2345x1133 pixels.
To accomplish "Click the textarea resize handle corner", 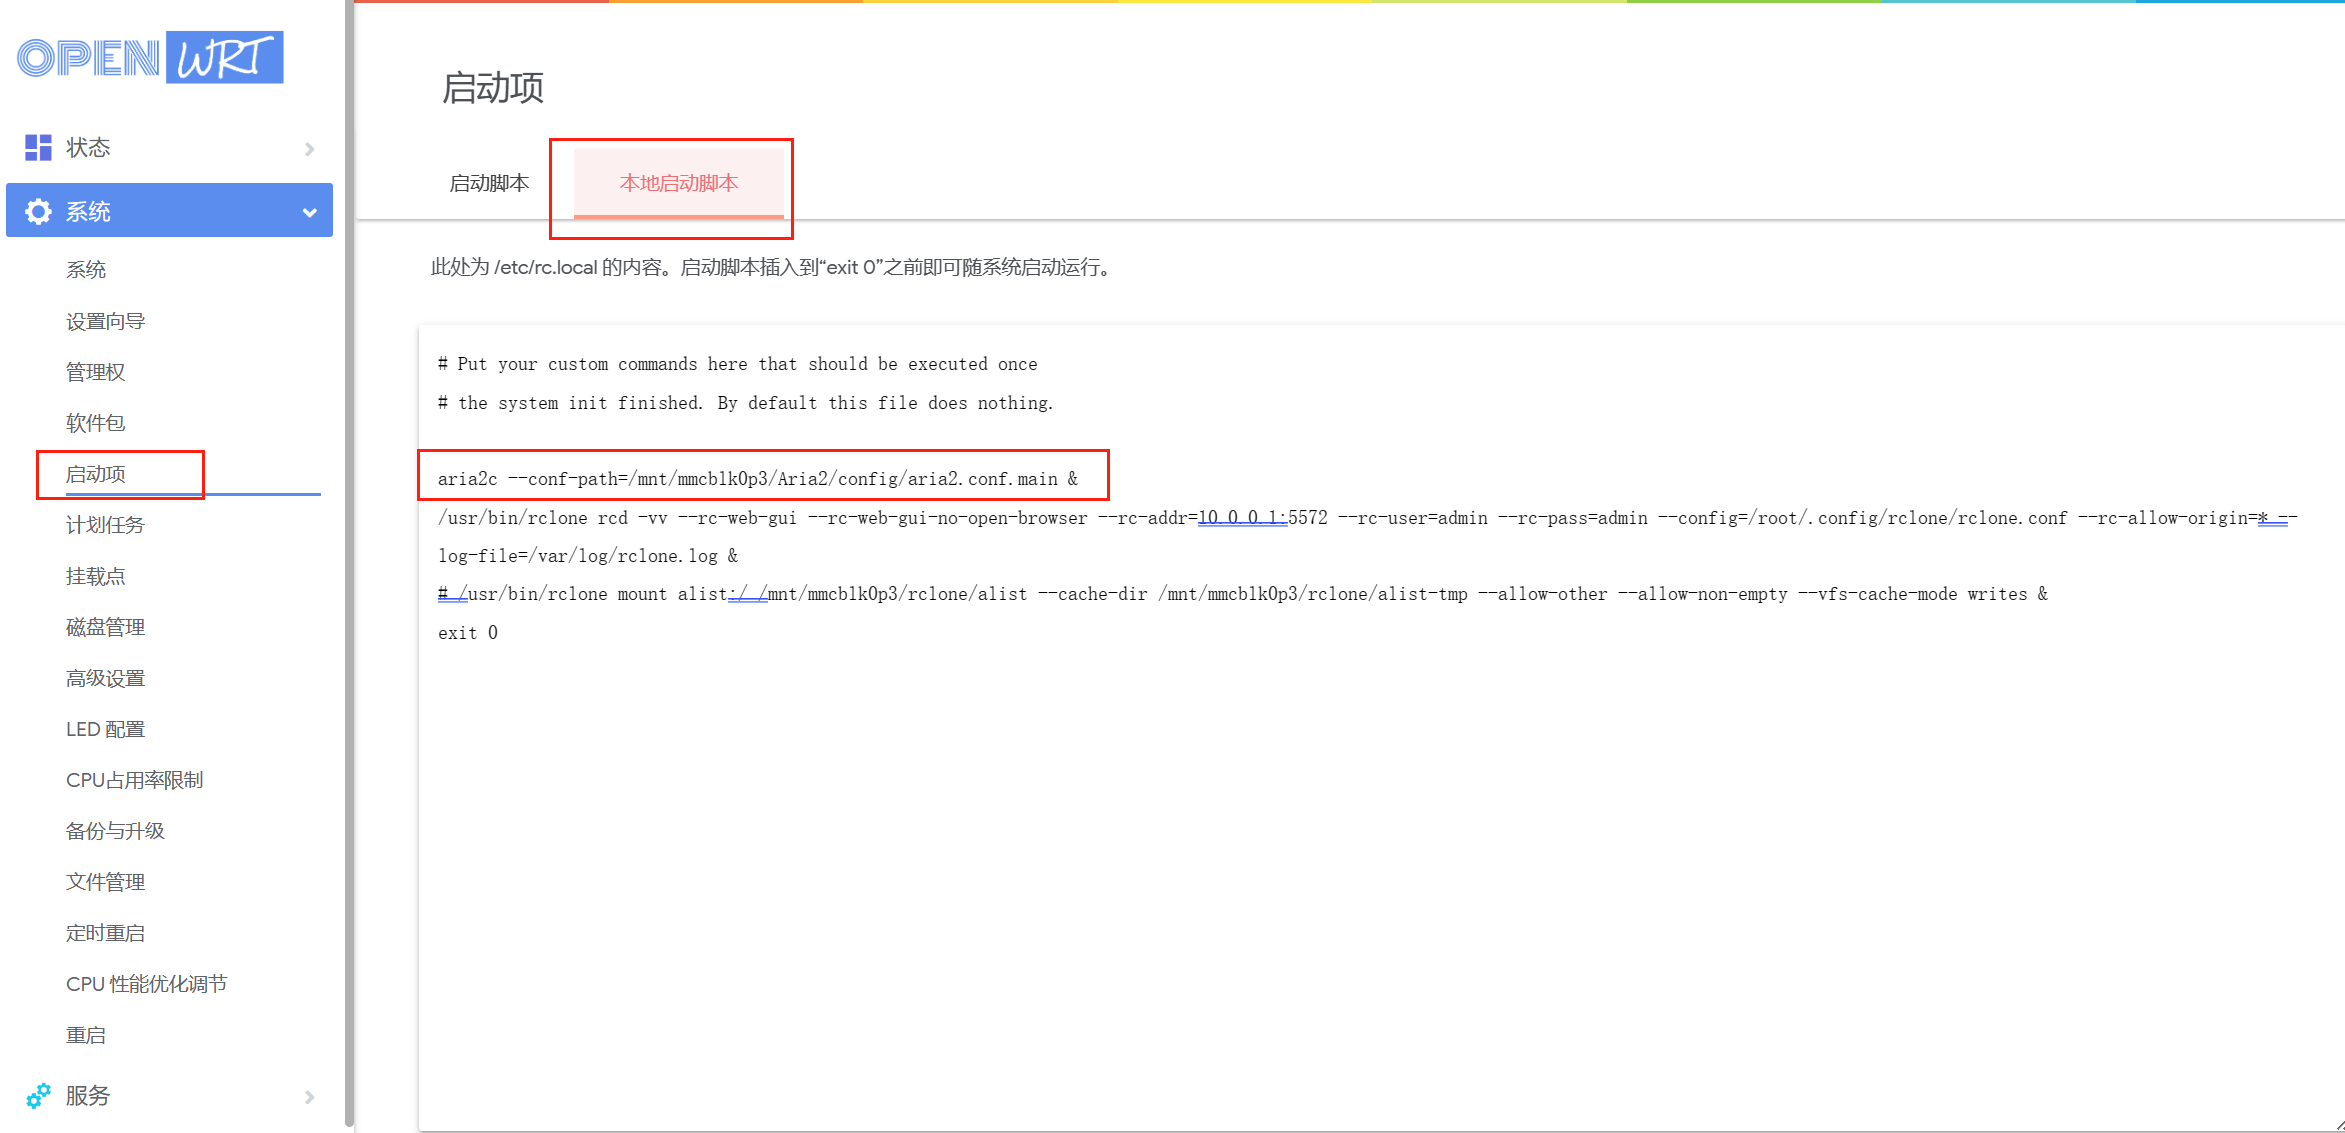I will 2338,1125.
